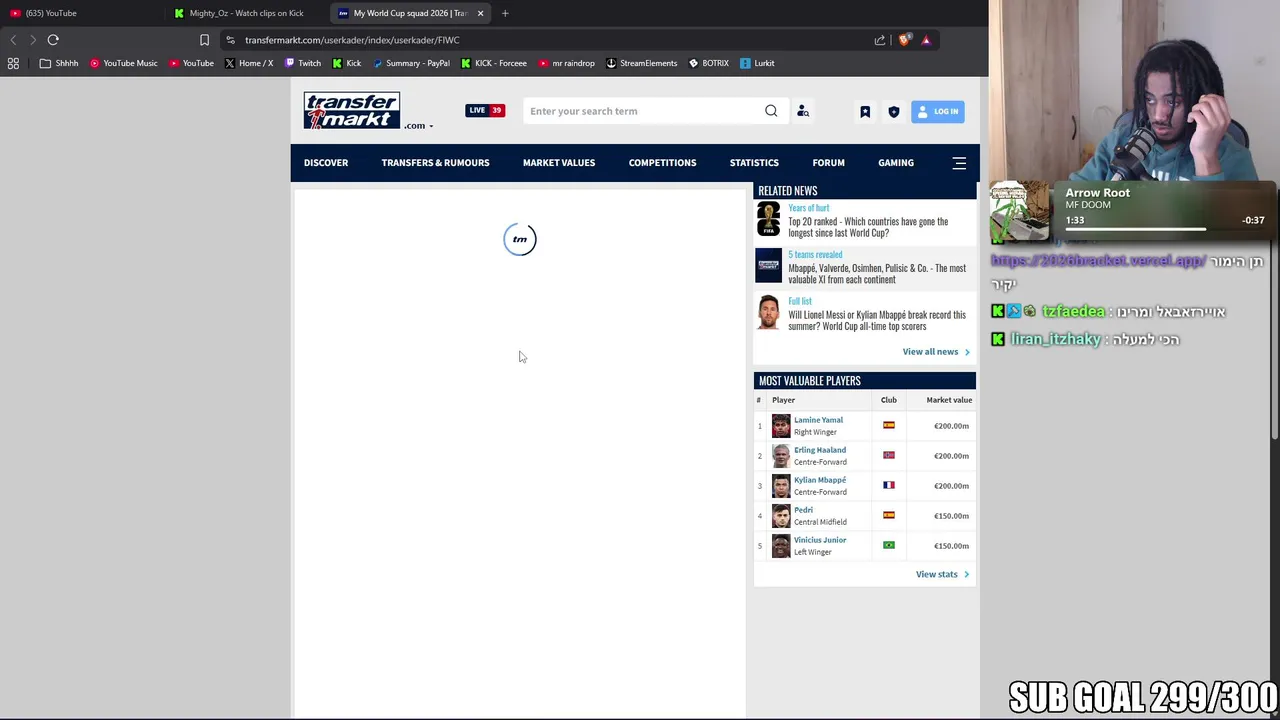Click the Brave shields lion icon
The height and width of the screenshot is (720, 1280).
(x=905, y=40)
